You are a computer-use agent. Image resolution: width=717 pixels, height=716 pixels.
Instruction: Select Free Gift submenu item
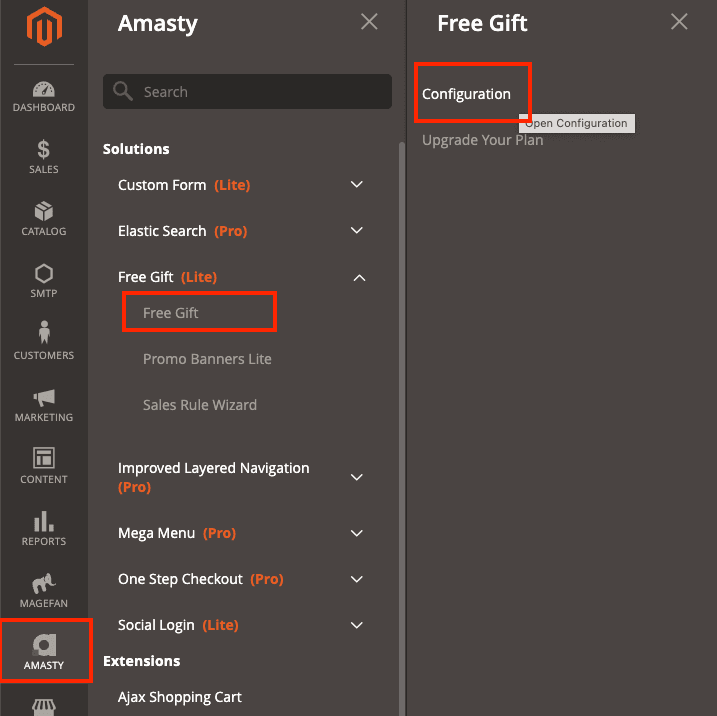pos(171,313)
